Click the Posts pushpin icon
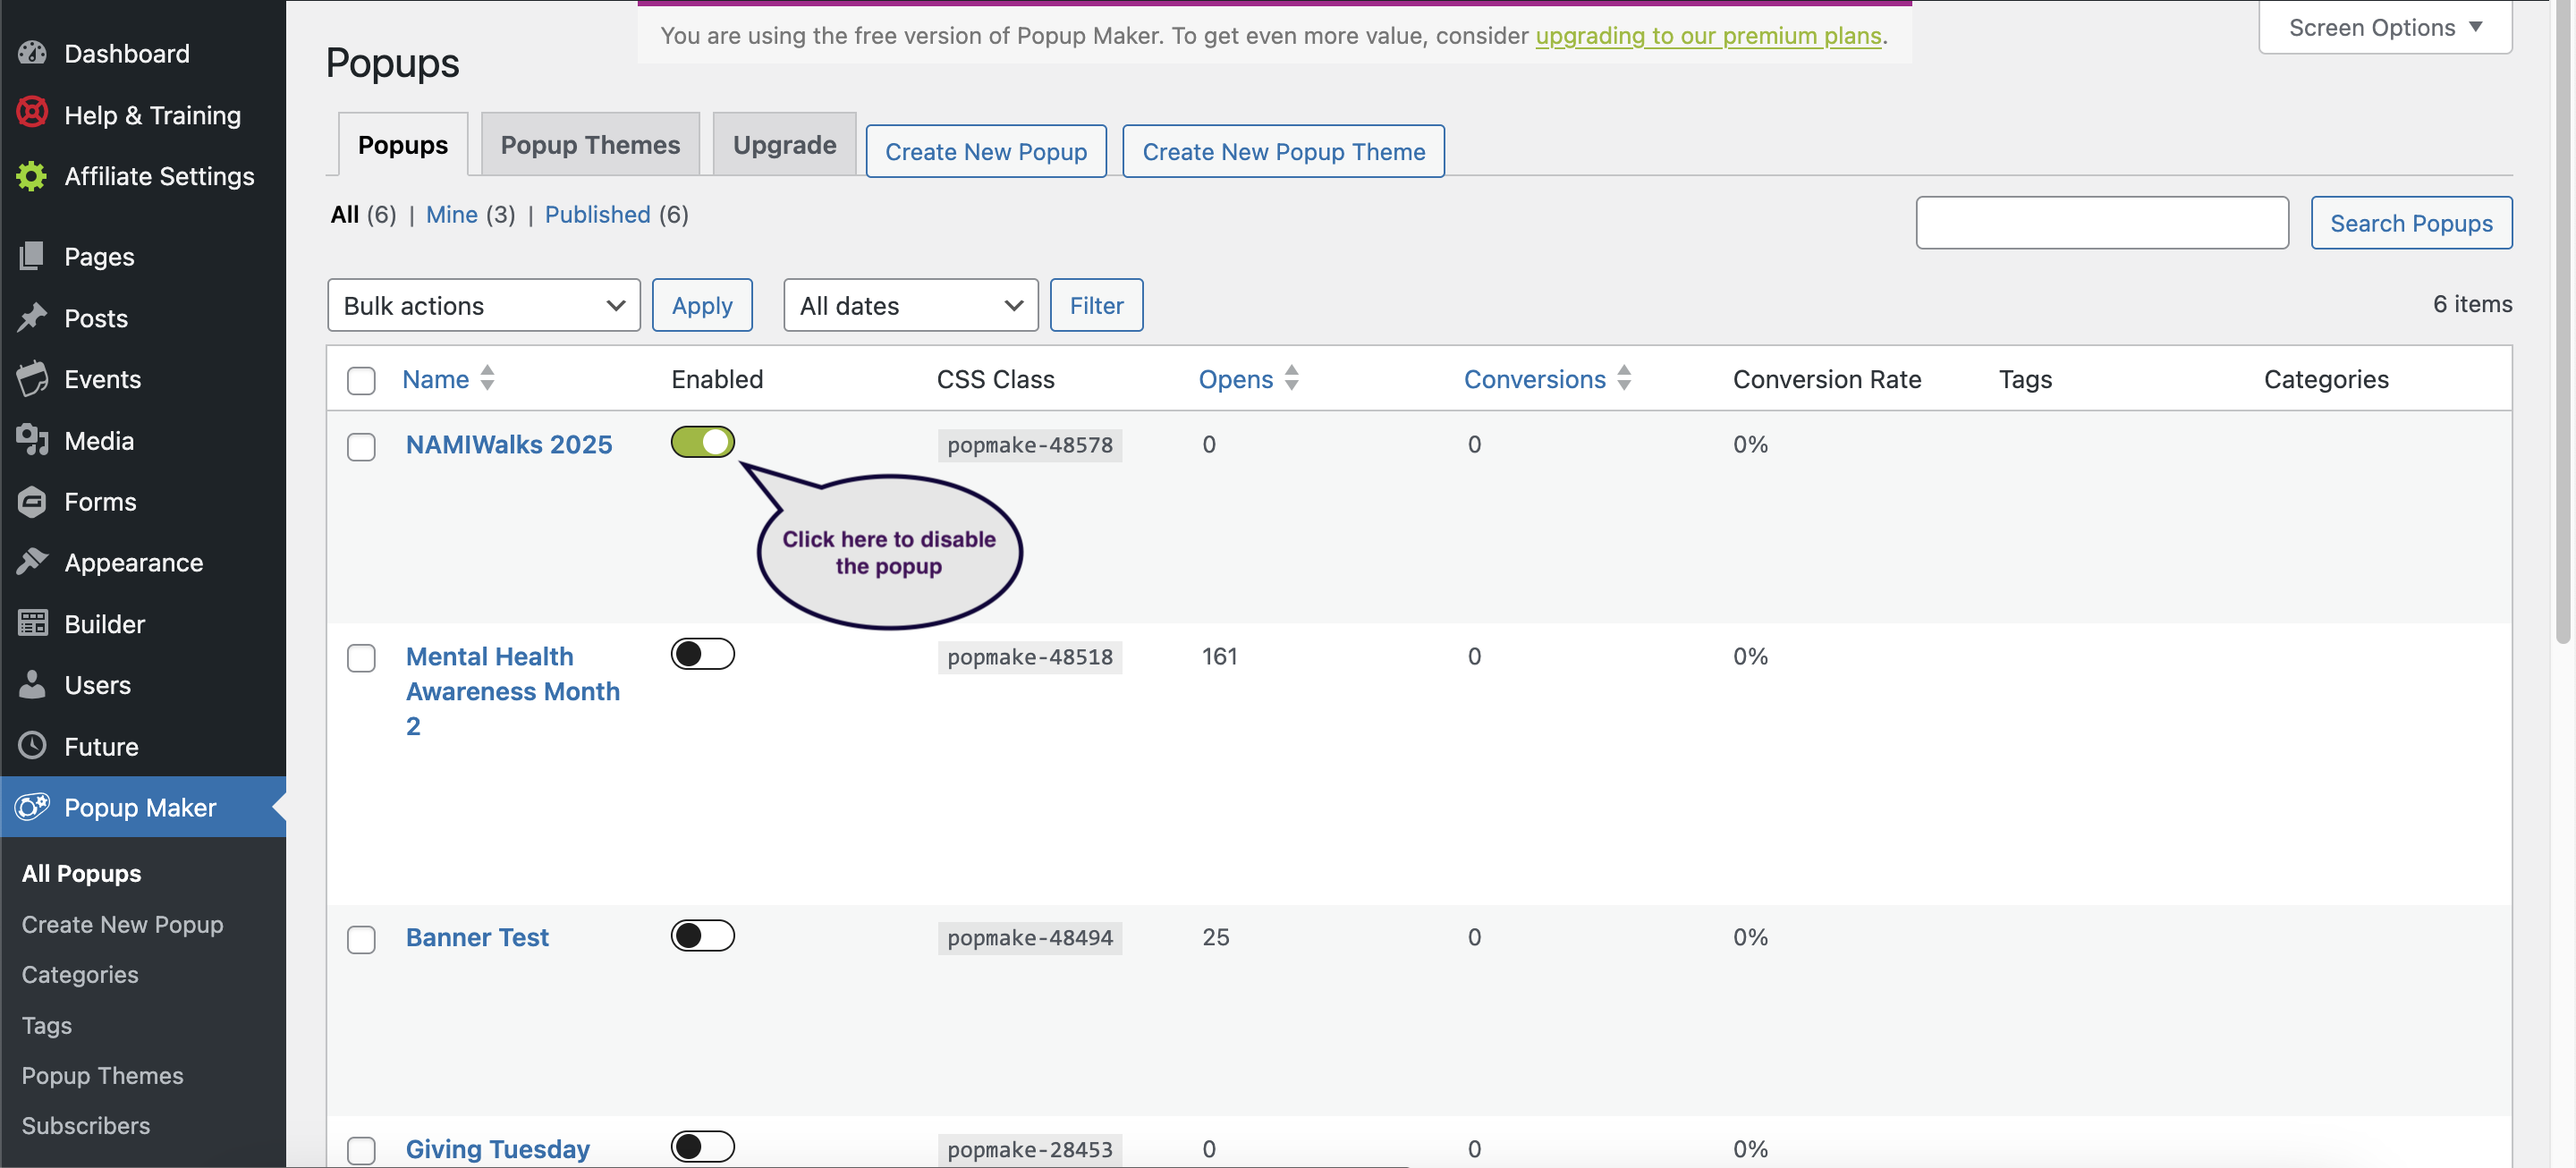Screen dimensions: 2576x1168 pos(32,318)
